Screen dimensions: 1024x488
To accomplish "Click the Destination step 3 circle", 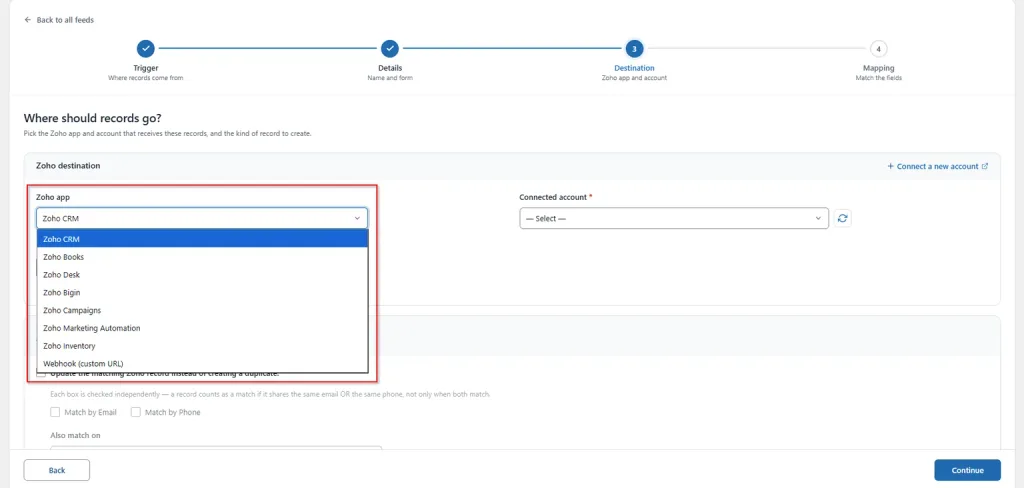I will point(634,48).
